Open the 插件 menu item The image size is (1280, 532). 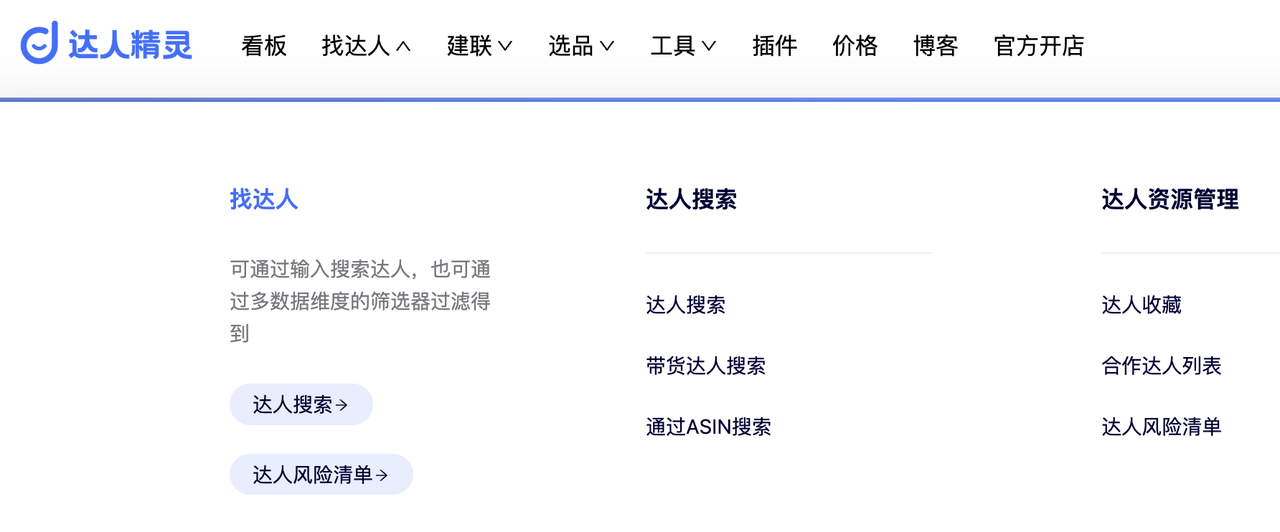tap(774, 46)
